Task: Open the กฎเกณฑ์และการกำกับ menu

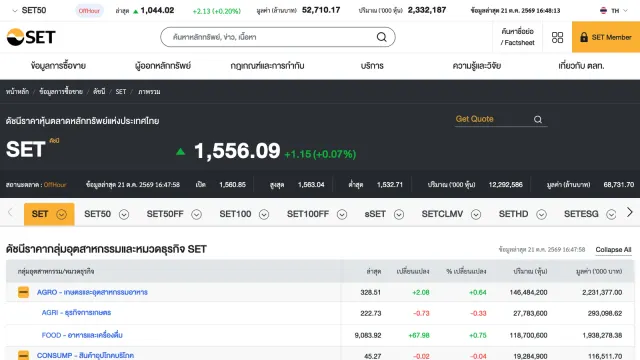Action: click(267, 66)
